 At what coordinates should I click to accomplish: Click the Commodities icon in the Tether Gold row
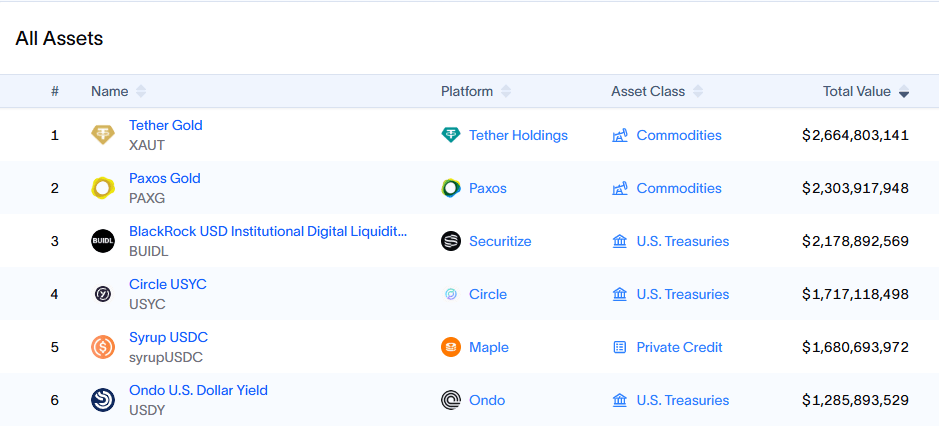tap(620, 135)
